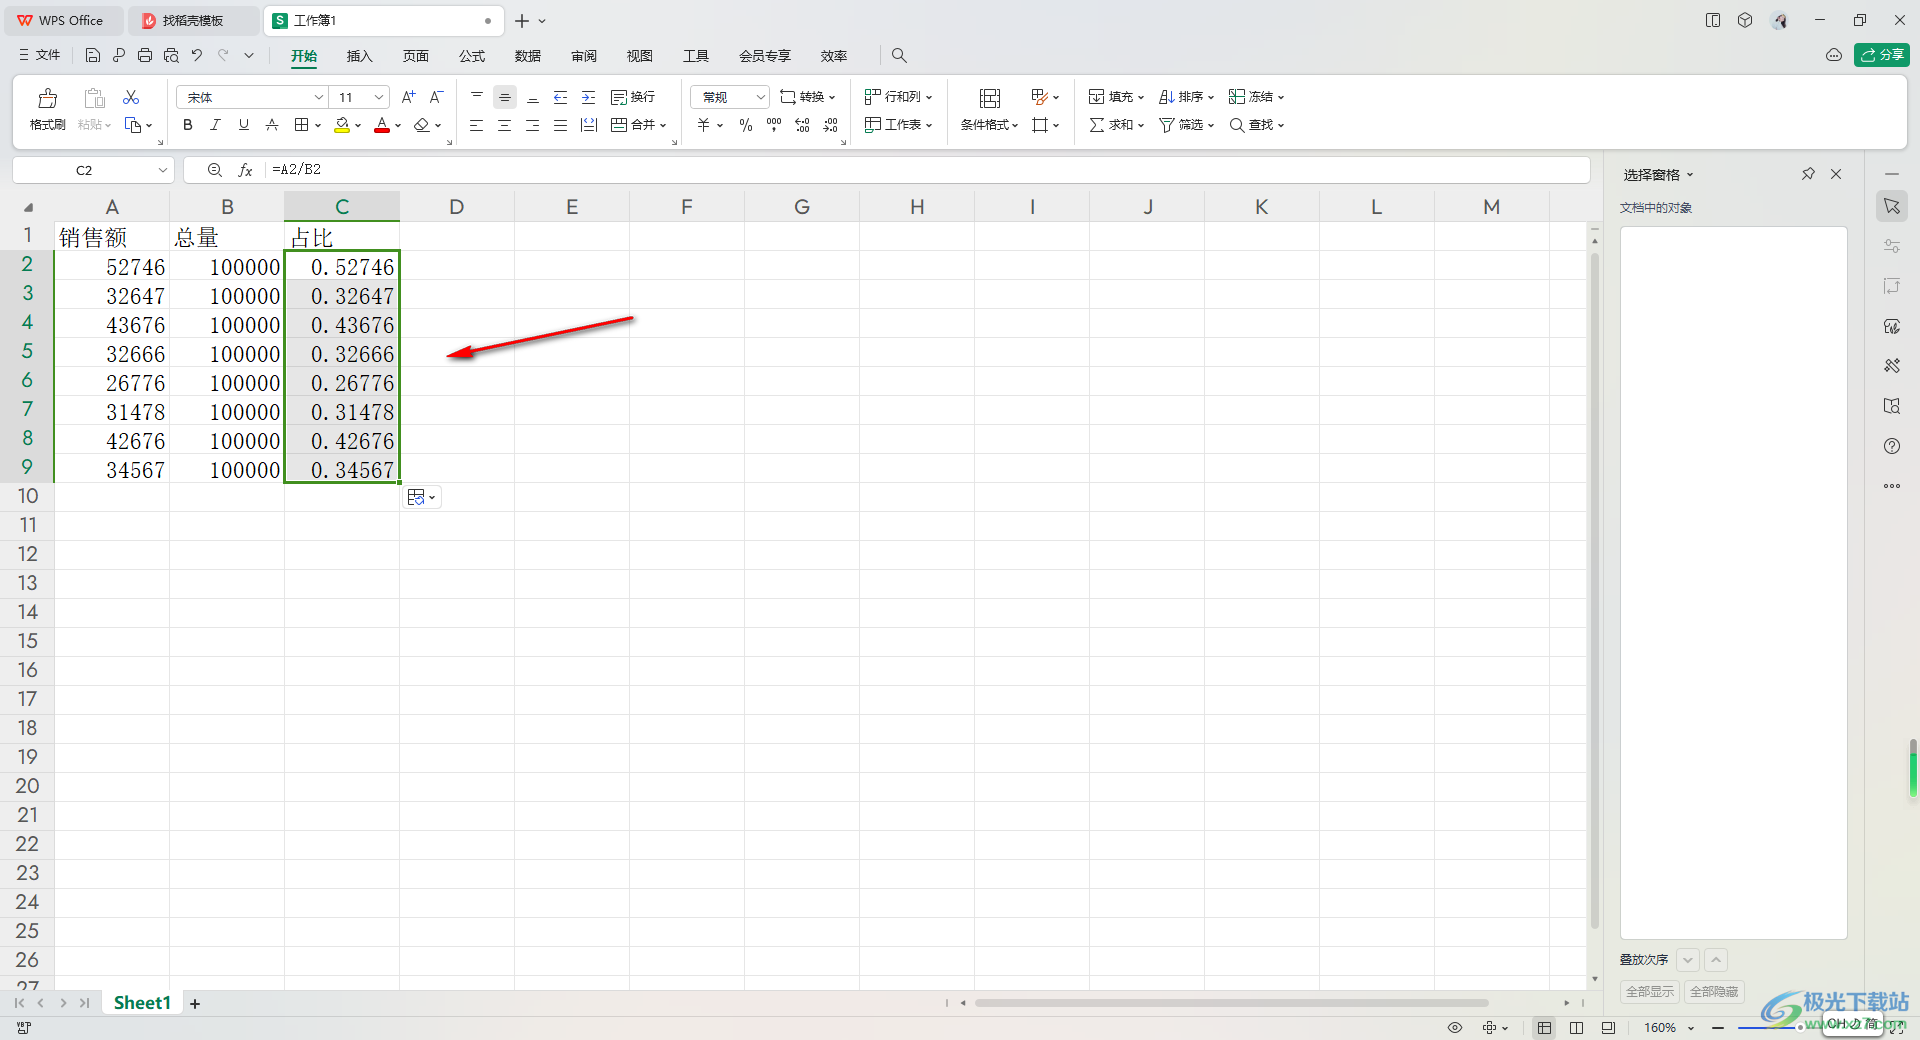This screenshot has height=1040, width=1920.
Task: Select top vertical alignment
Action: tap(477, 97)
